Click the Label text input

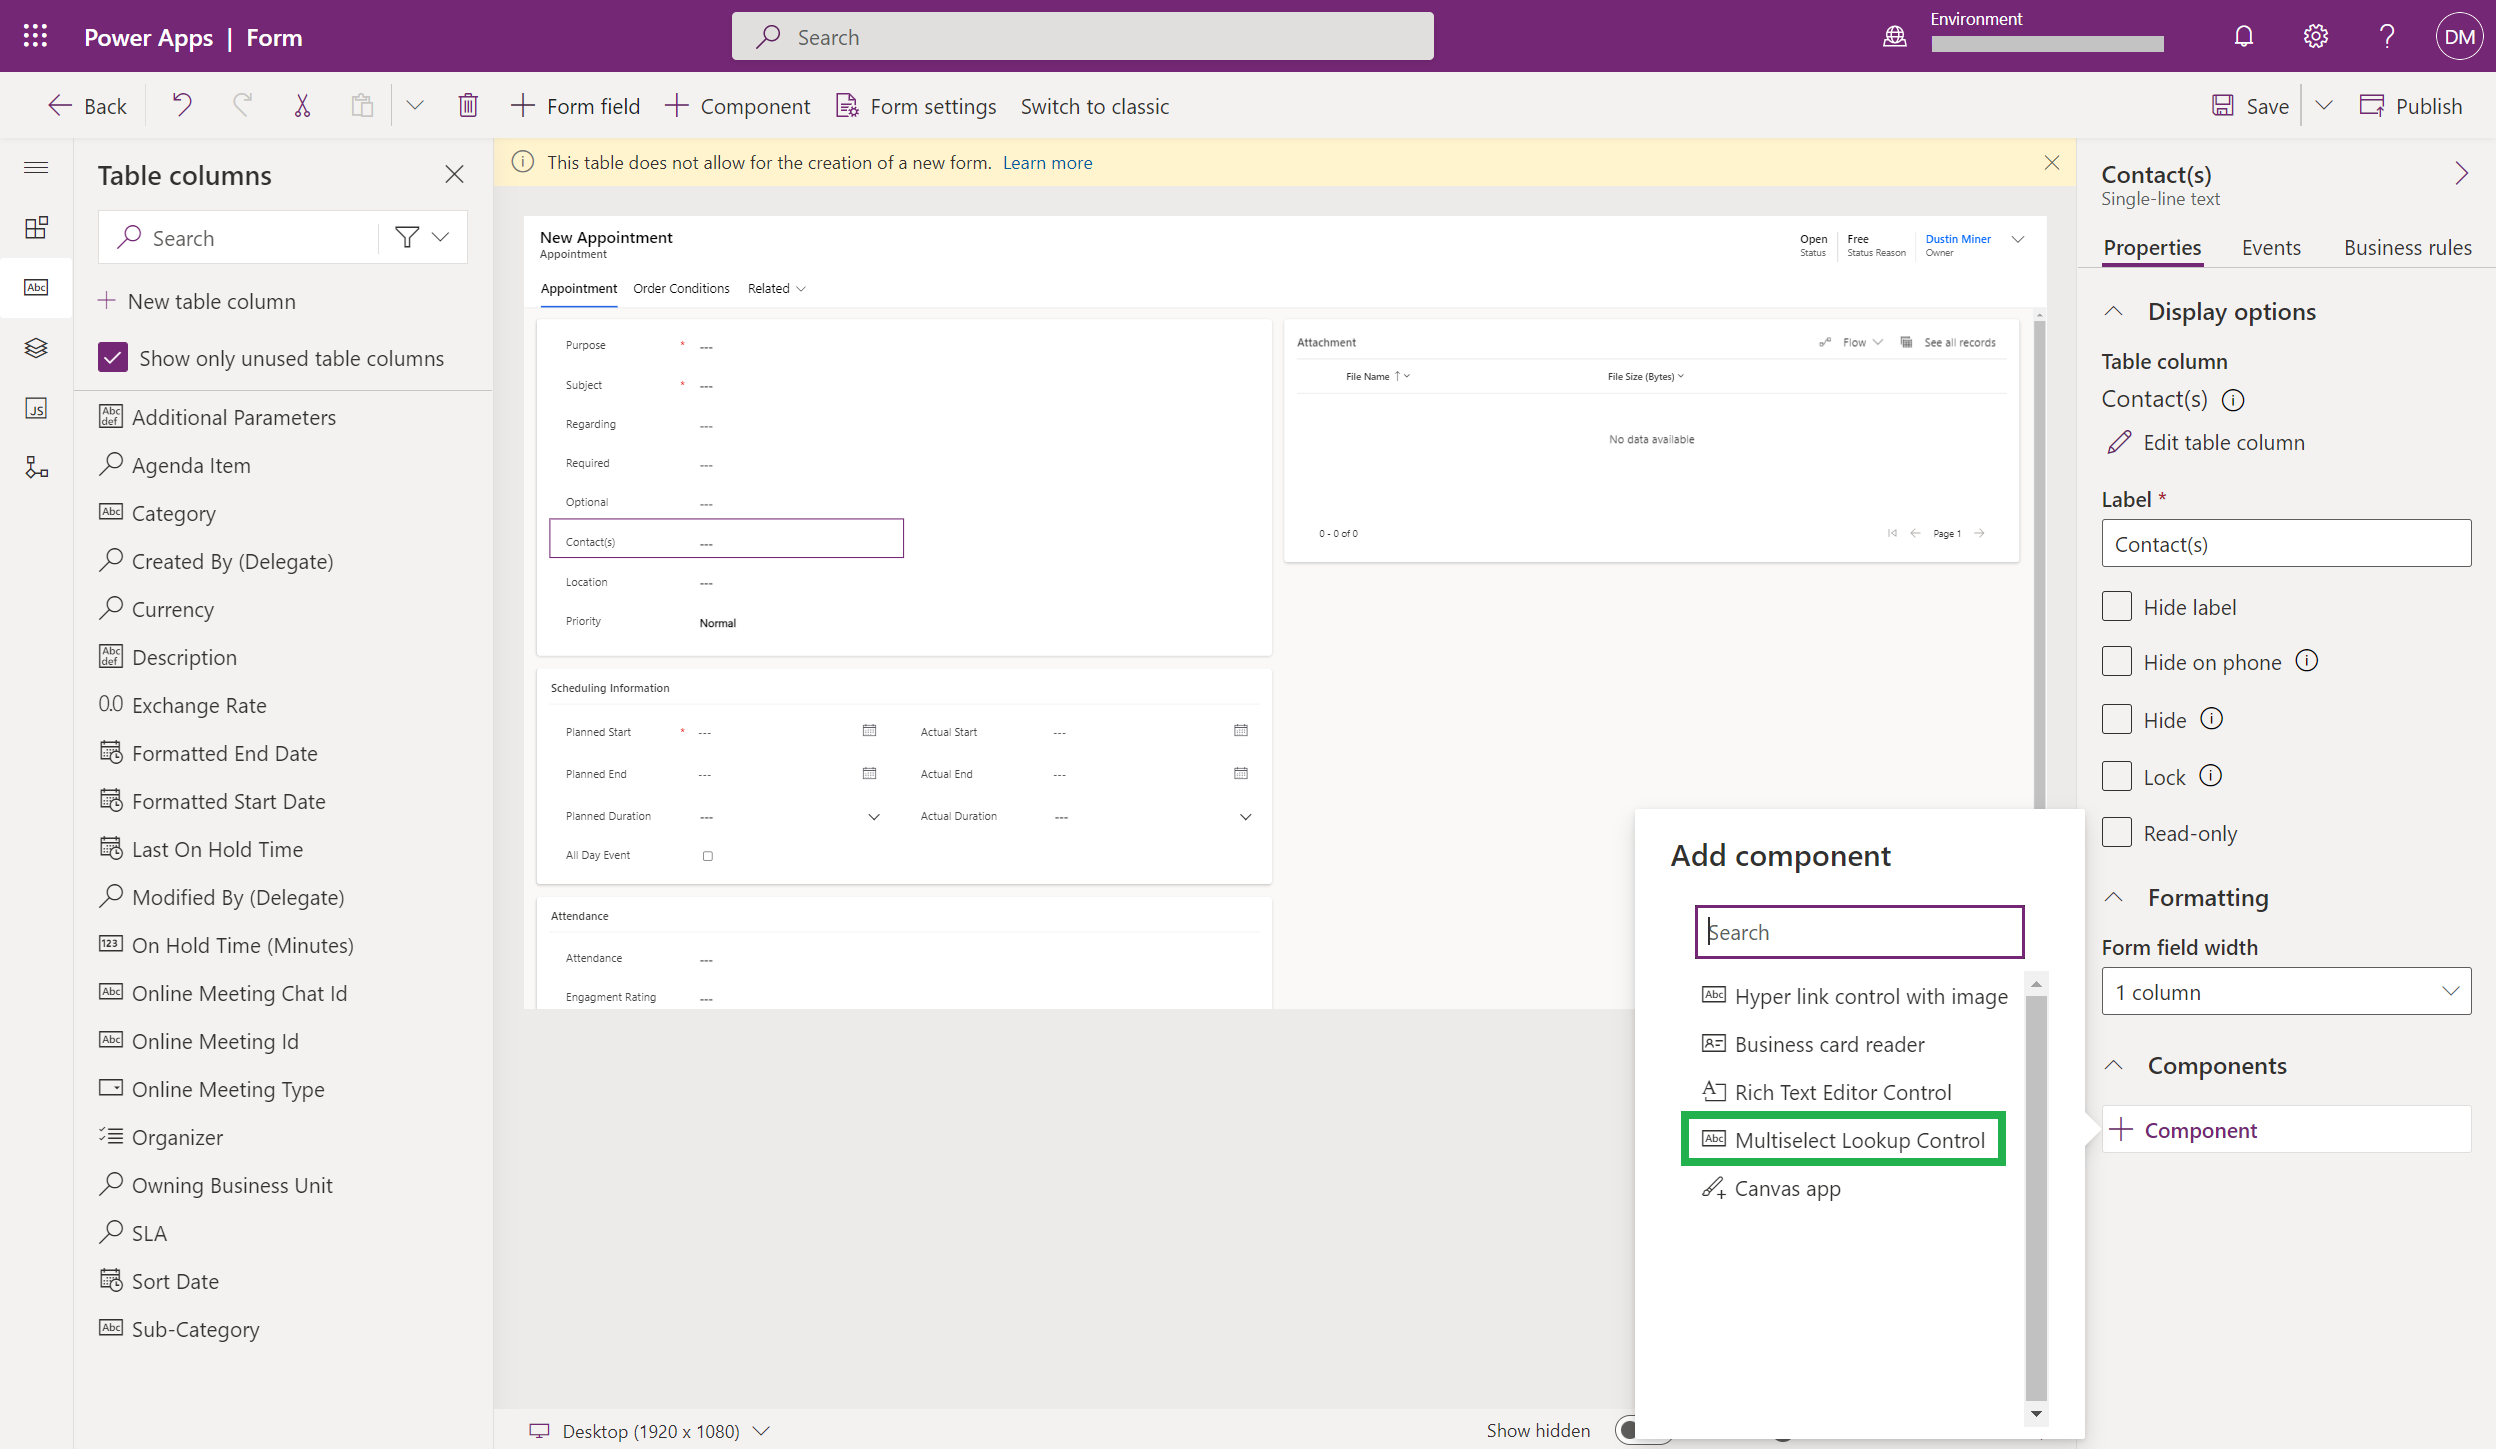(x=2285, y=543)
